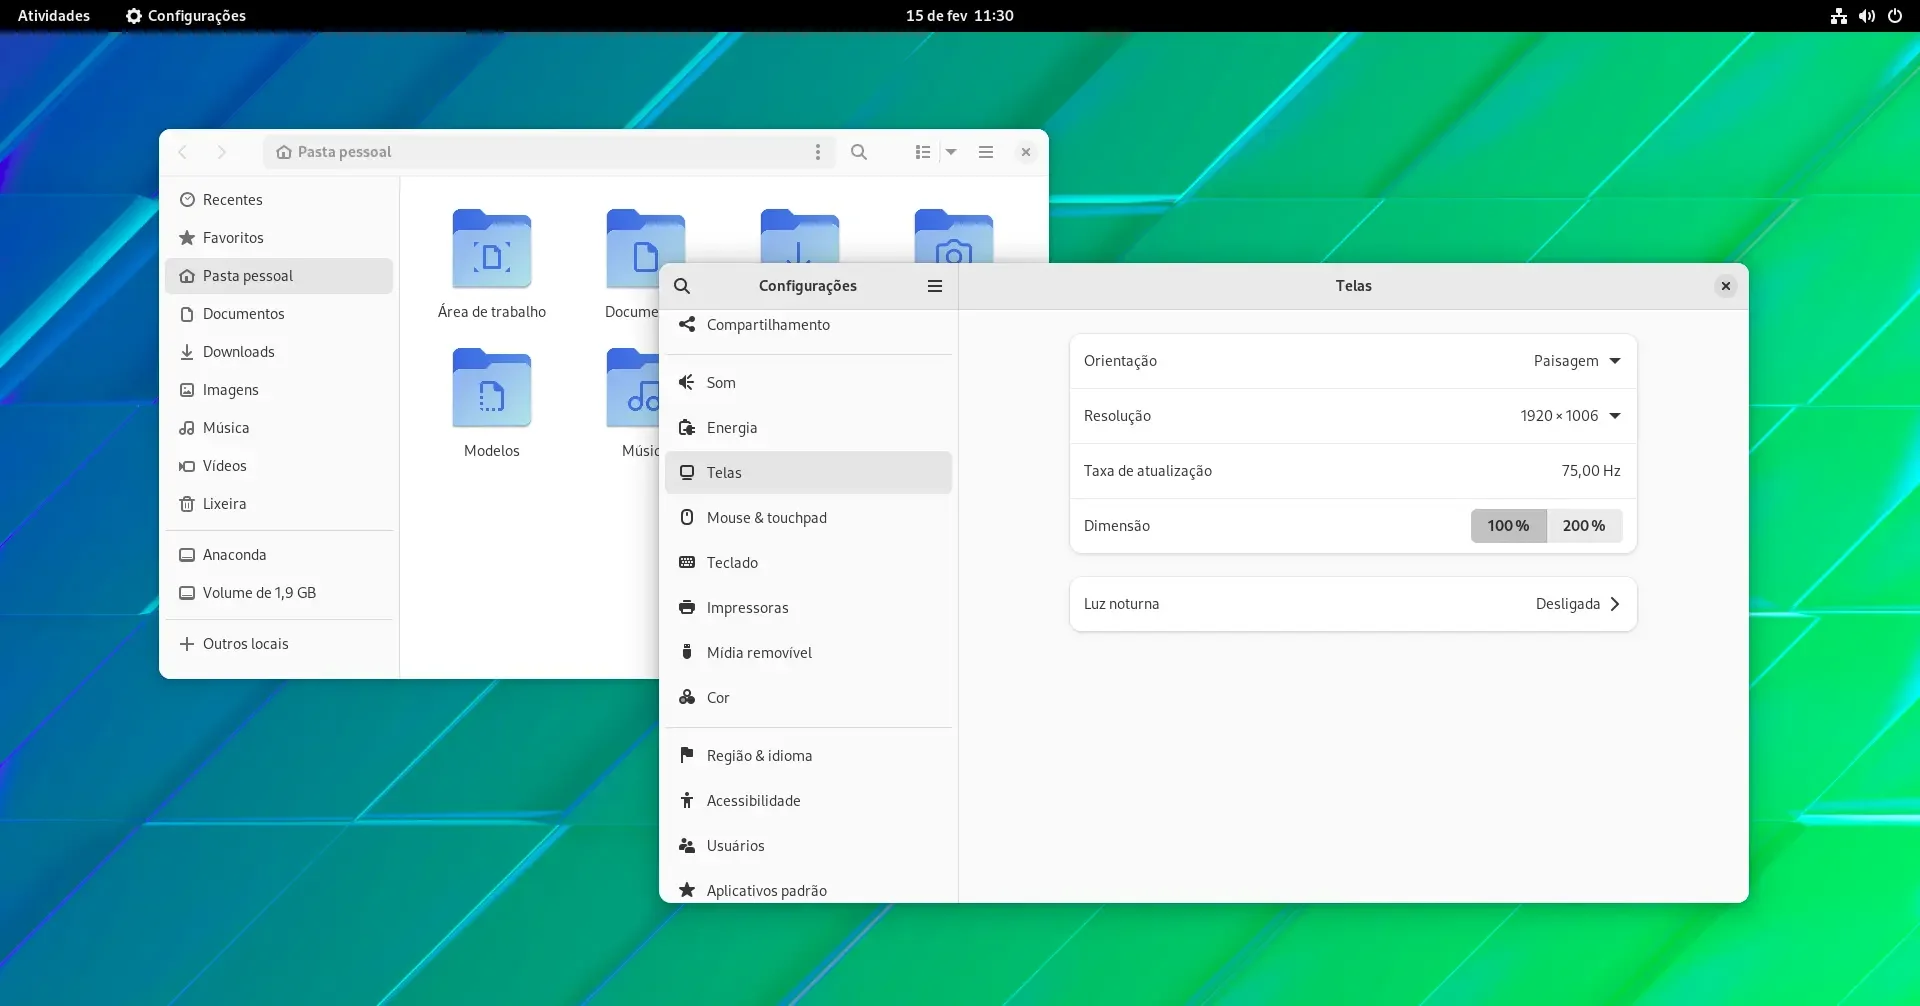This screenshot has width=1920, height=1006.
Task: Click the search icon in Settings sidebar
Action: [x=682, y=286]
